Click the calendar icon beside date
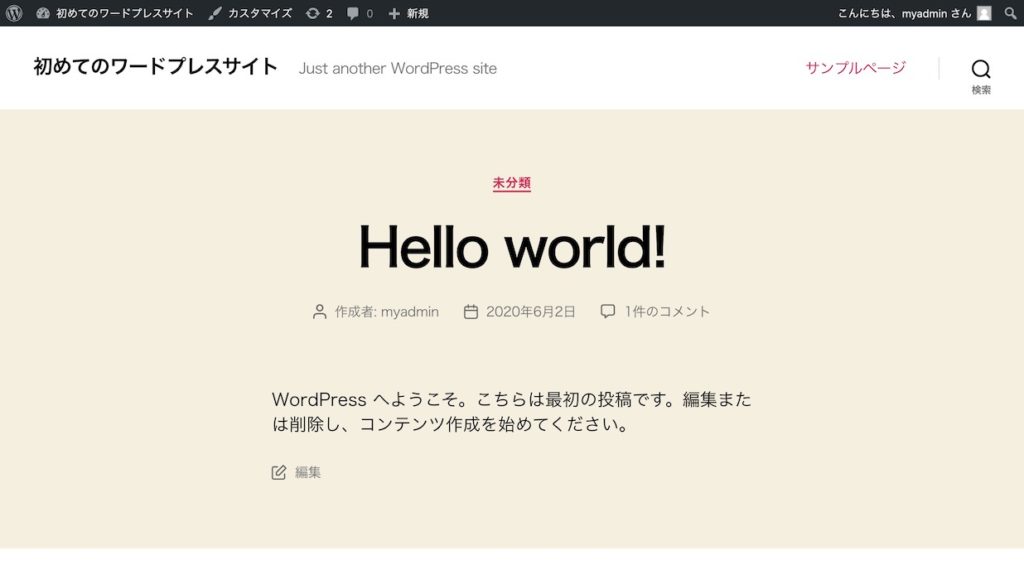This screenshot has width=1024, height=580. pyautogui.click(x=470, y=312)
